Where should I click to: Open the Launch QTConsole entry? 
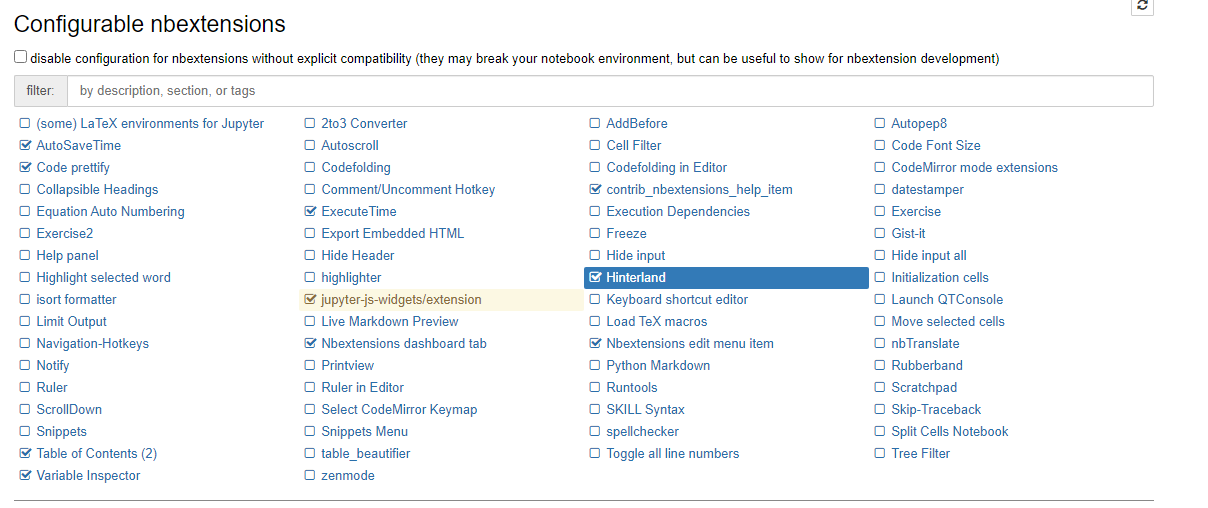(x=947, y=299)
